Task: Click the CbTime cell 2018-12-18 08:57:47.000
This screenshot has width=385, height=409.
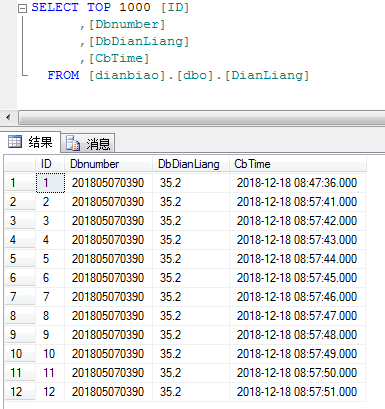Action: (x=298, y=316)
